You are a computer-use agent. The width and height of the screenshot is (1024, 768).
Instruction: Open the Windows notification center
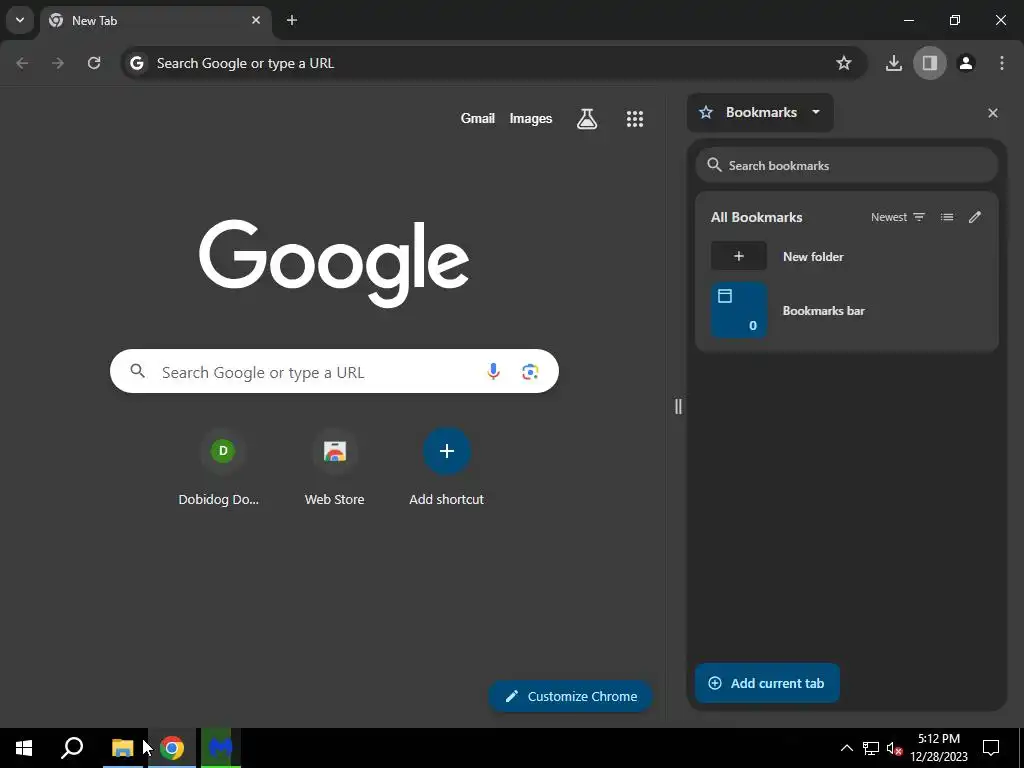point(991,748)
